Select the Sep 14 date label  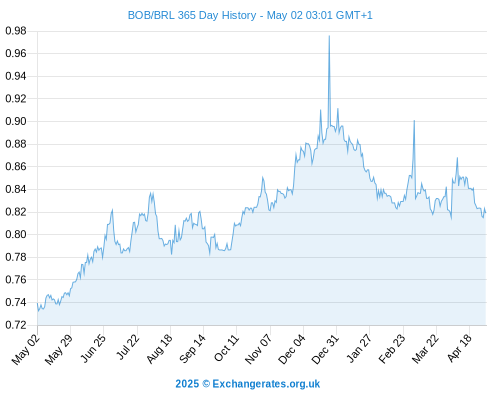(x=192, y=348)
